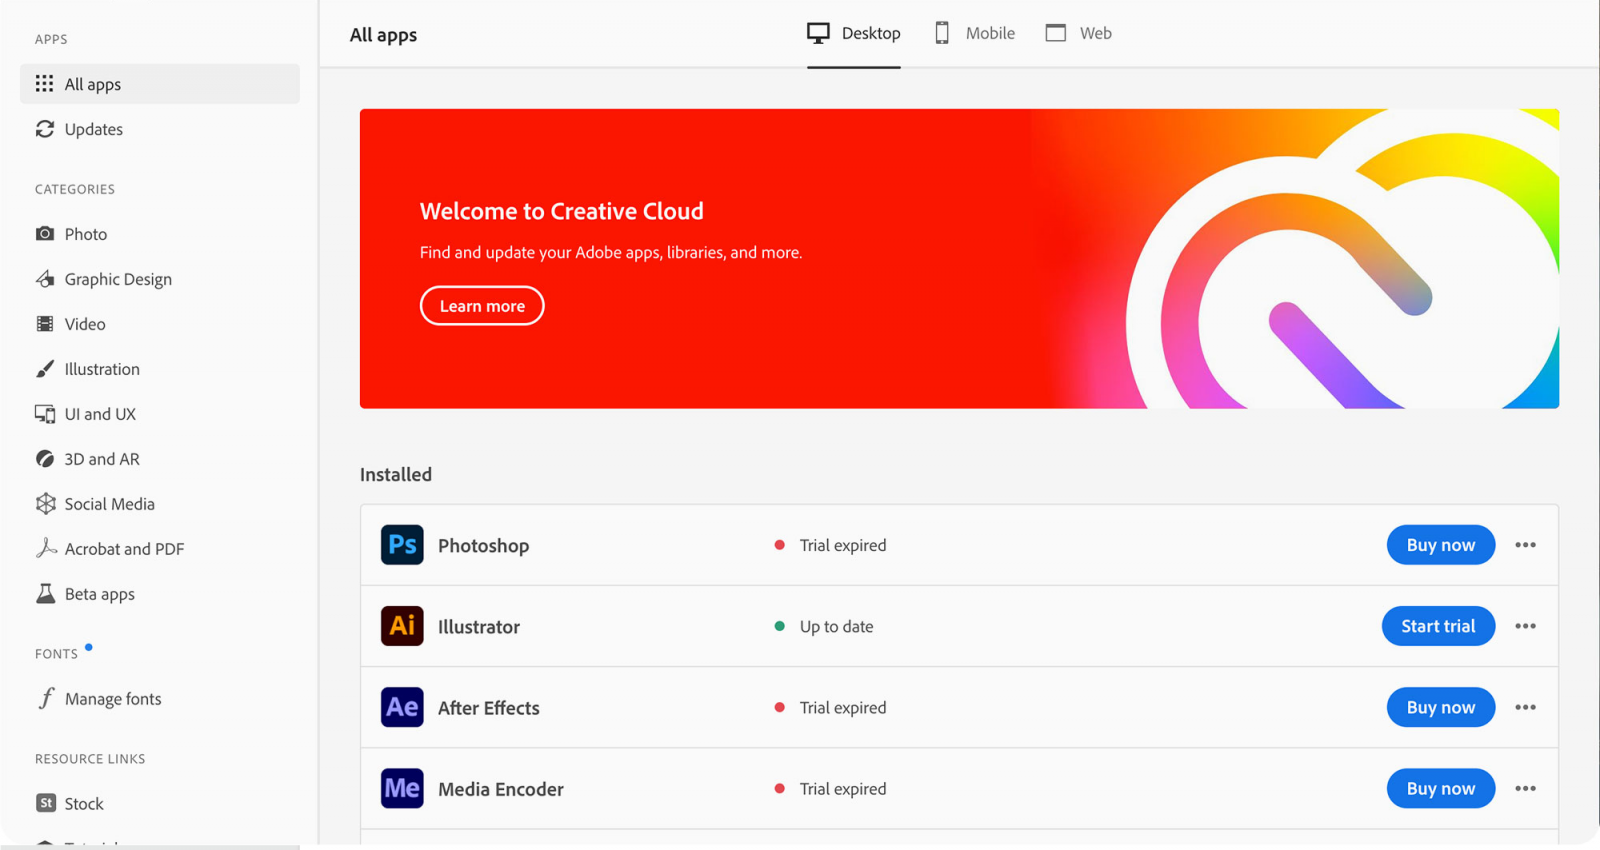Click the Acrobat and PDF icon

46,548
